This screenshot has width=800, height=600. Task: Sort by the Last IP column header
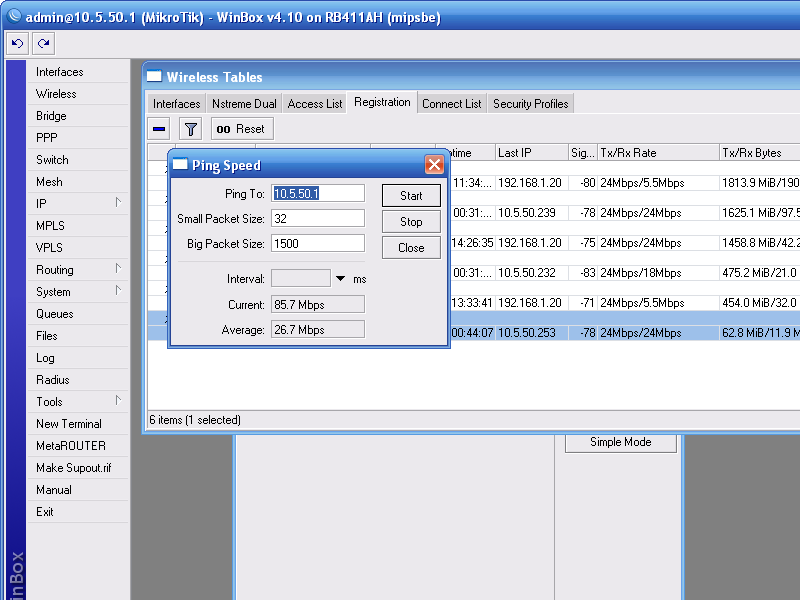532,153
